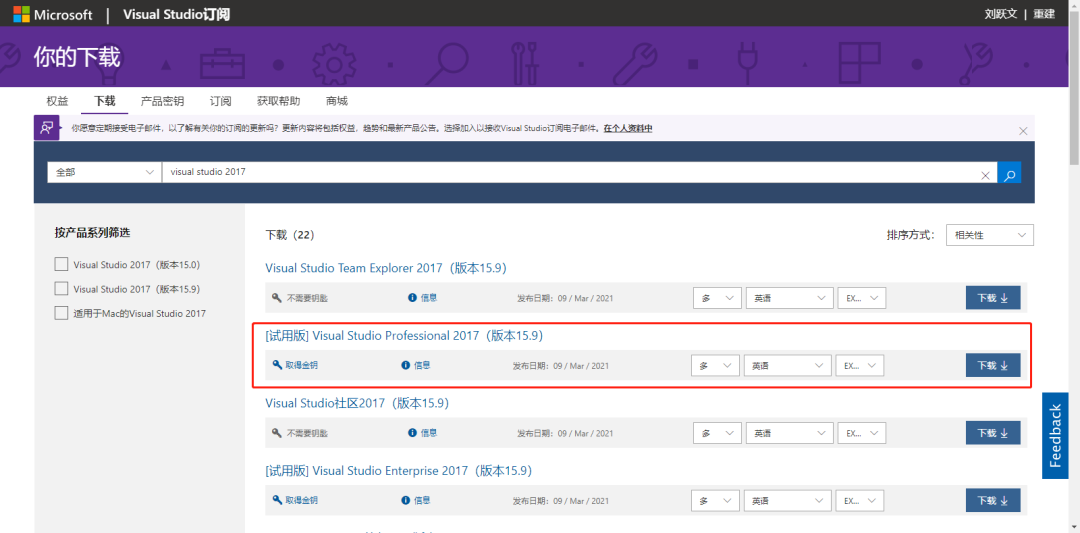Screen dimensions: 1080x533
Task: Click info icon in Enterprise 2017 row
Action: (x=406, y=500)
